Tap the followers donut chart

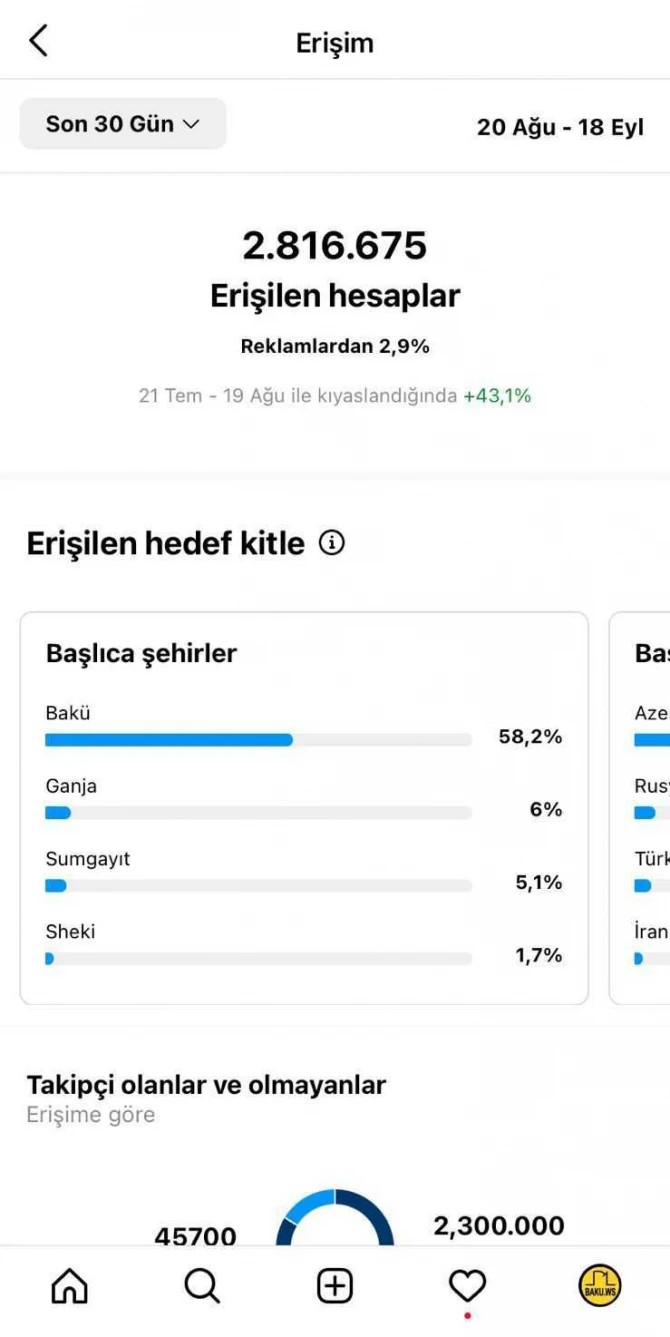coord(335,1218)
